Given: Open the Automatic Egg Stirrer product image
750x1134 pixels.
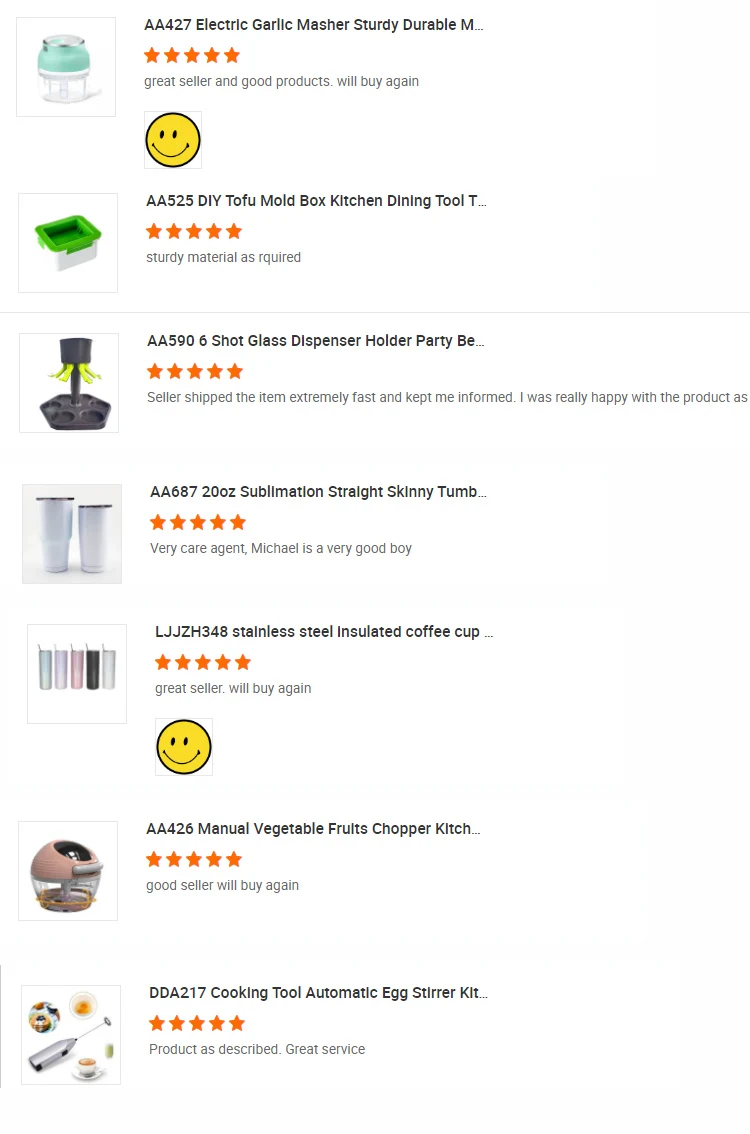Looking at the screenshot, I should 71,1035.
